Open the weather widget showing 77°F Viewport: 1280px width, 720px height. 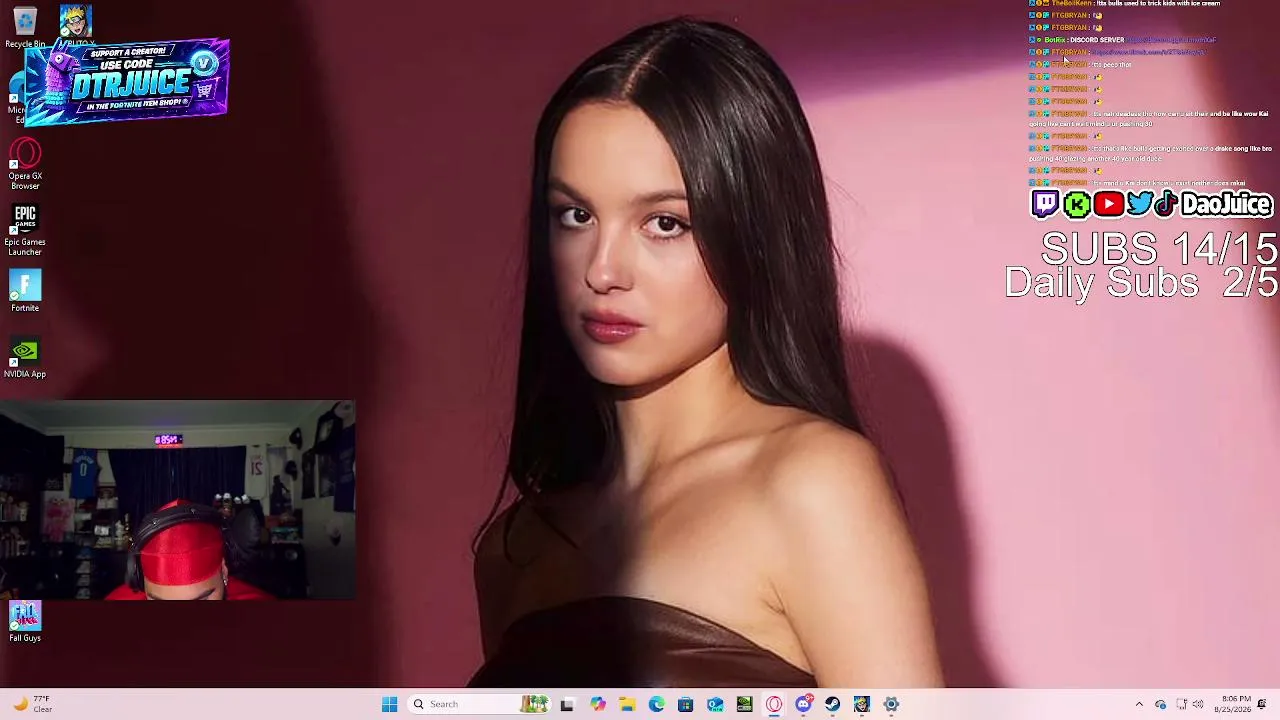(x=32, y=704)
